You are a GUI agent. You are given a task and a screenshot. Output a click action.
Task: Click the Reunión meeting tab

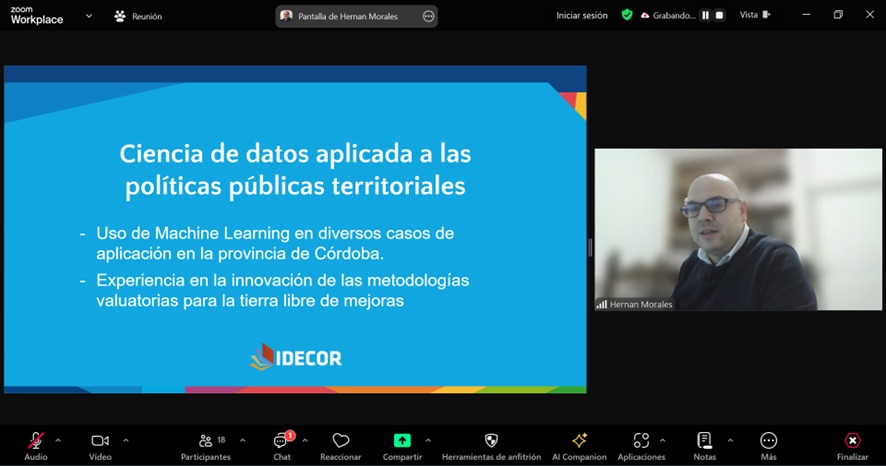tap(138, 16)
